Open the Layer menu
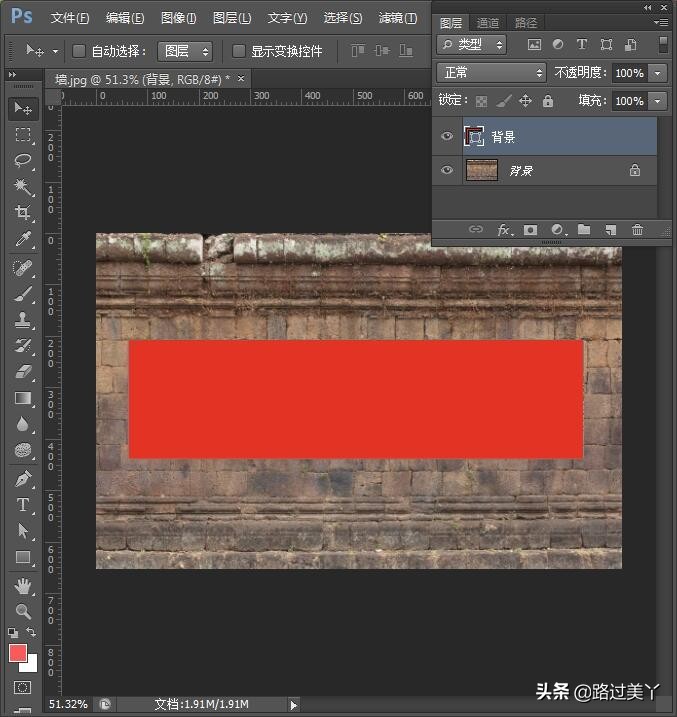This screenshot has width=677, height=717. (232, 18)
